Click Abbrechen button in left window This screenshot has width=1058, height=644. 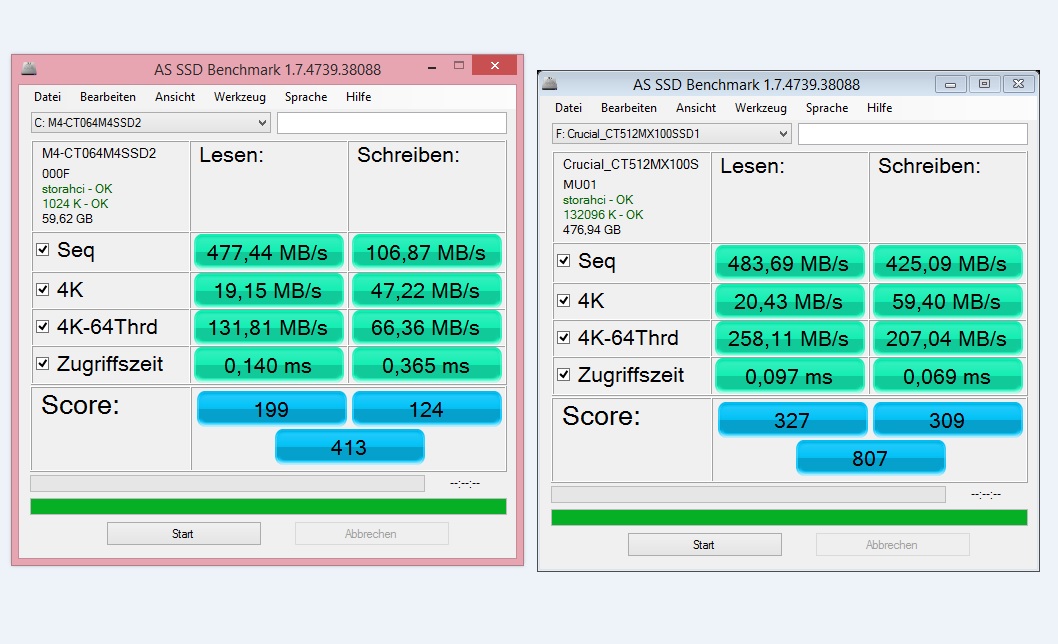click(x=371, y=533)
